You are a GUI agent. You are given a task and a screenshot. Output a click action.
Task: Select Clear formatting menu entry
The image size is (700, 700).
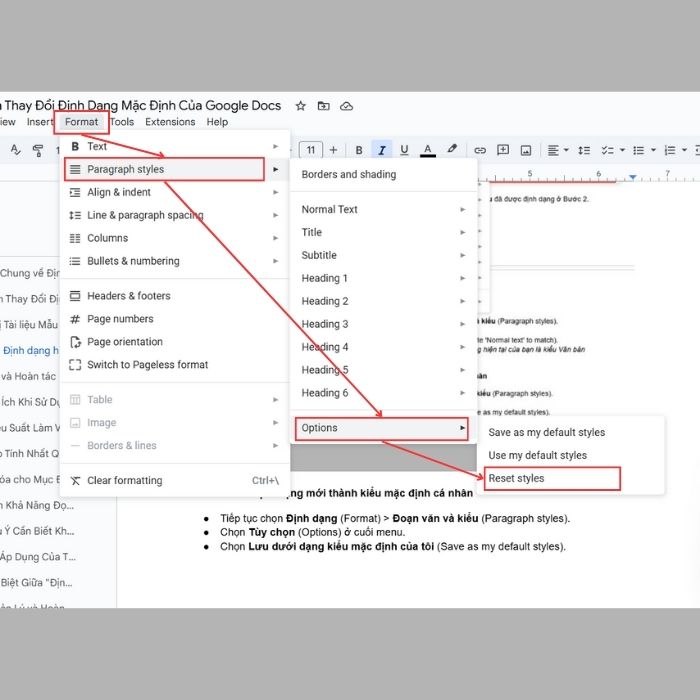tap(175, 480)
